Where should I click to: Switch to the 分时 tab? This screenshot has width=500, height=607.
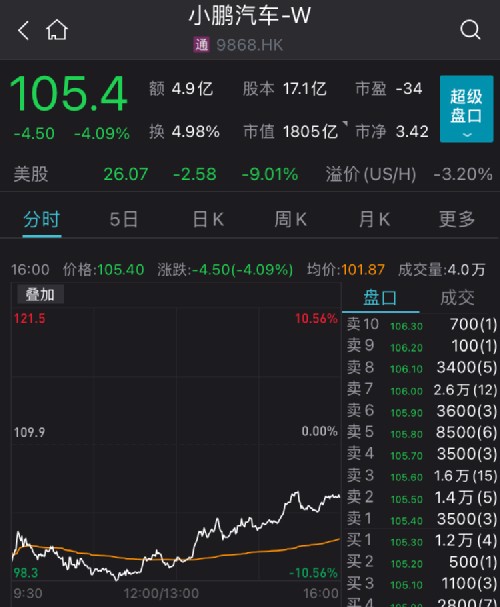point(42,219)
